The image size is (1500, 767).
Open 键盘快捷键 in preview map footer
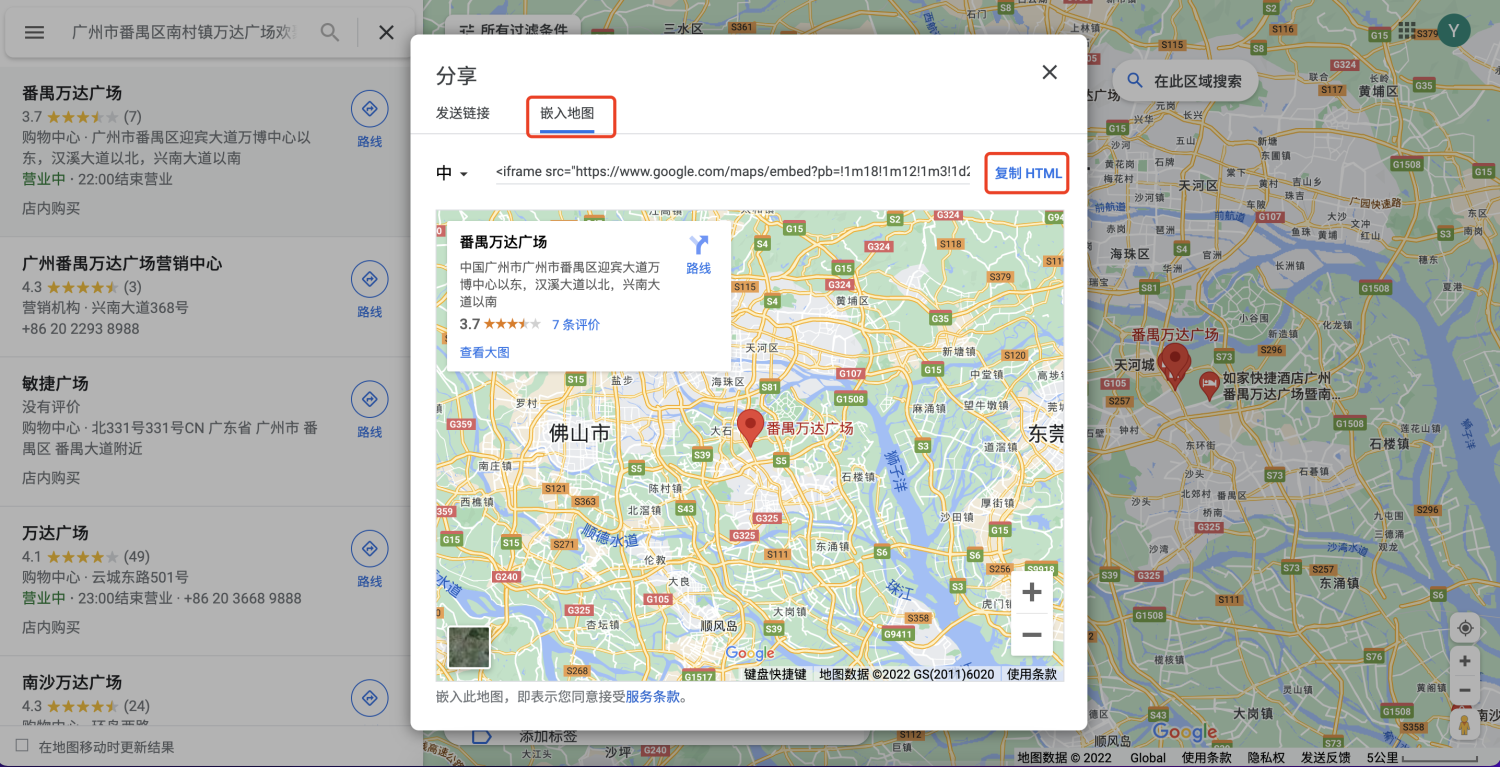775,674
